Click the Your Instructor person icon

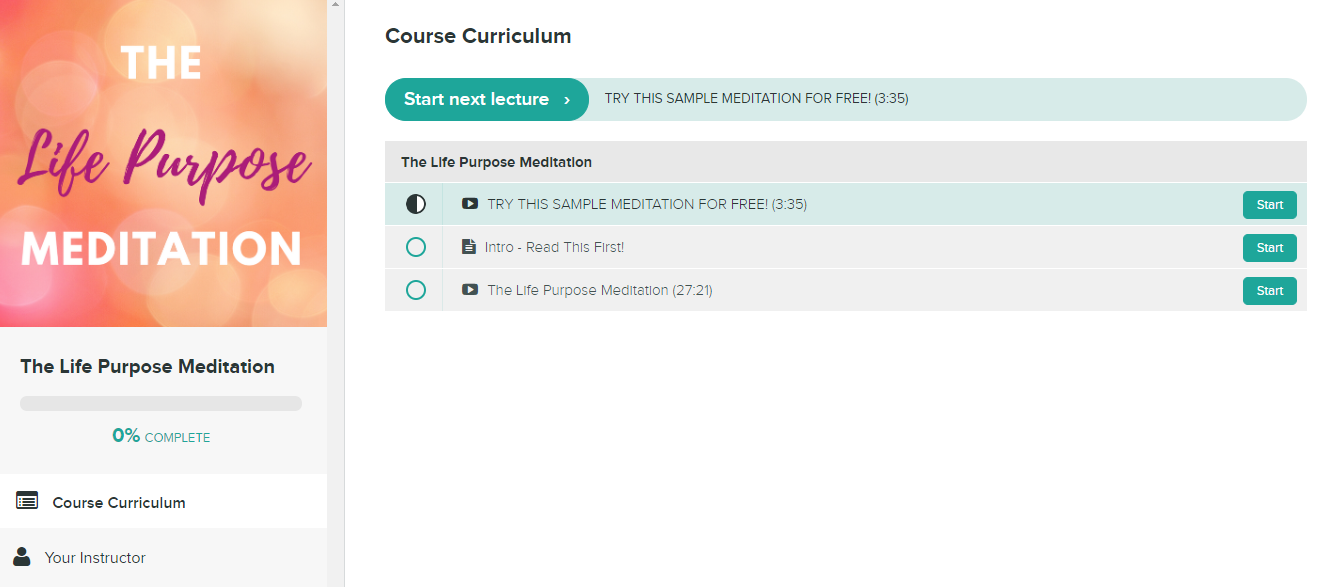(x=22, y=557)
